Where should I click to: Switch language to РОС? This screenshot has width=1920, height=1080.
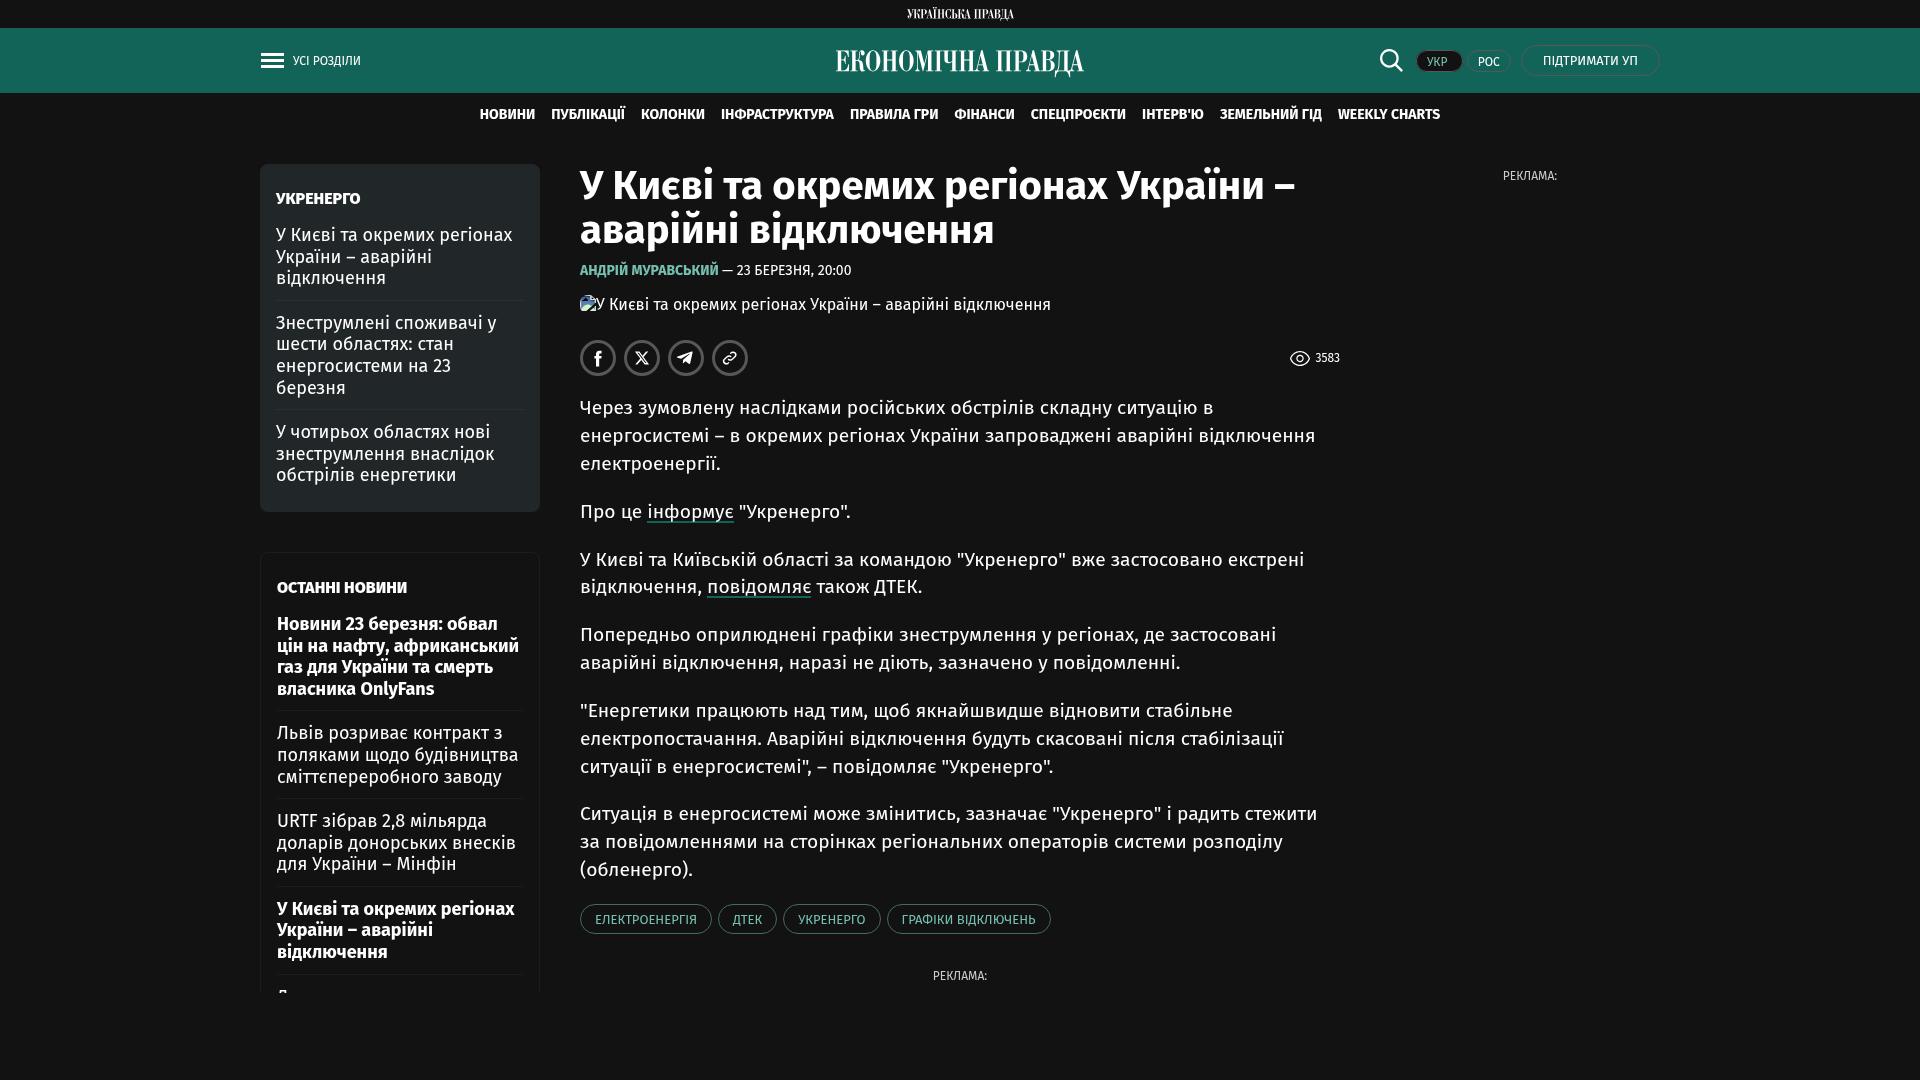(1488, 61)
